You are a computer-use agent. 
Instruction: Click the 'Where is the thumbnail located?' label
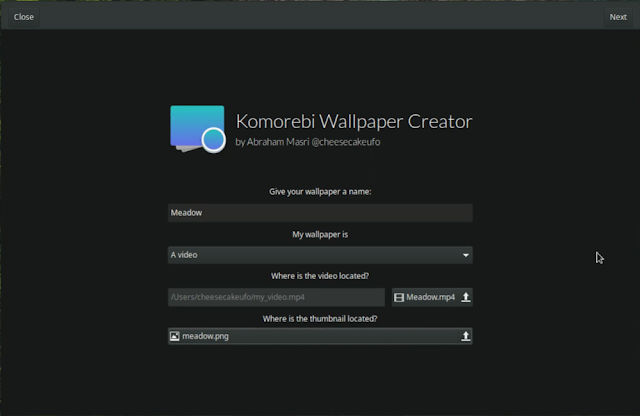click(x=320, y=318)
